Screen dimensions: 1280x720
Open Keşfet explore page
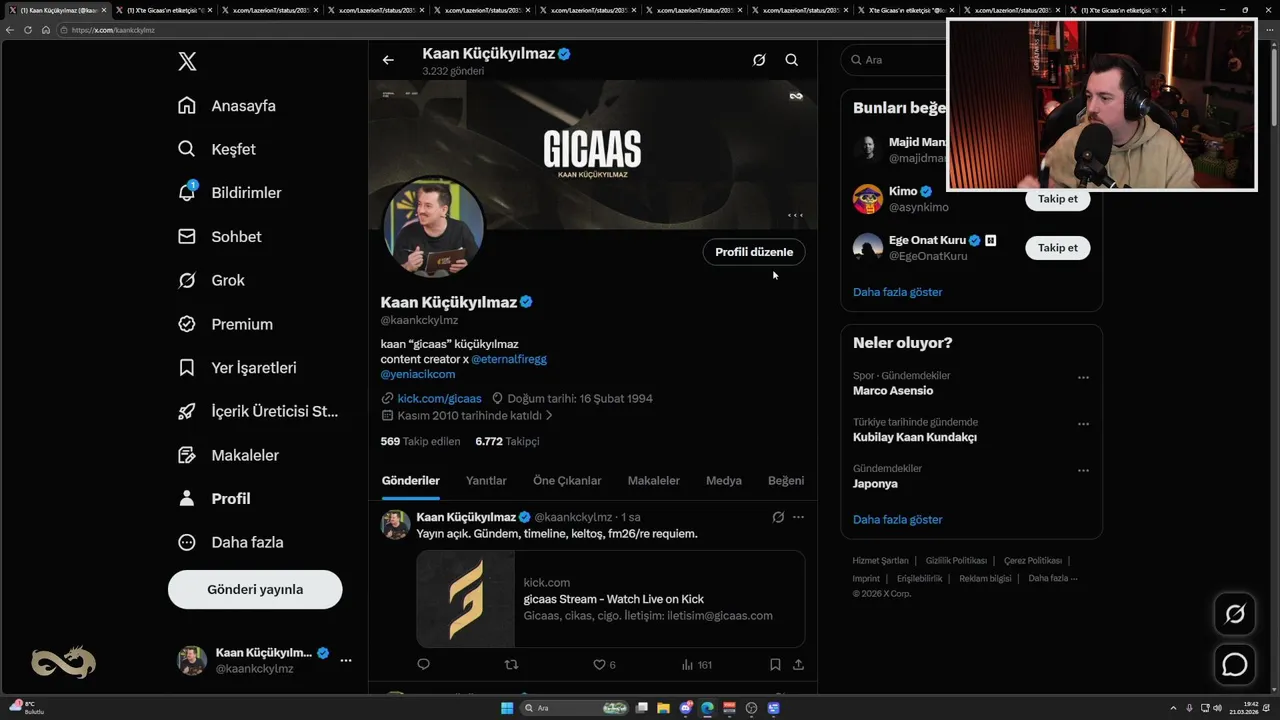pos(217,149)
